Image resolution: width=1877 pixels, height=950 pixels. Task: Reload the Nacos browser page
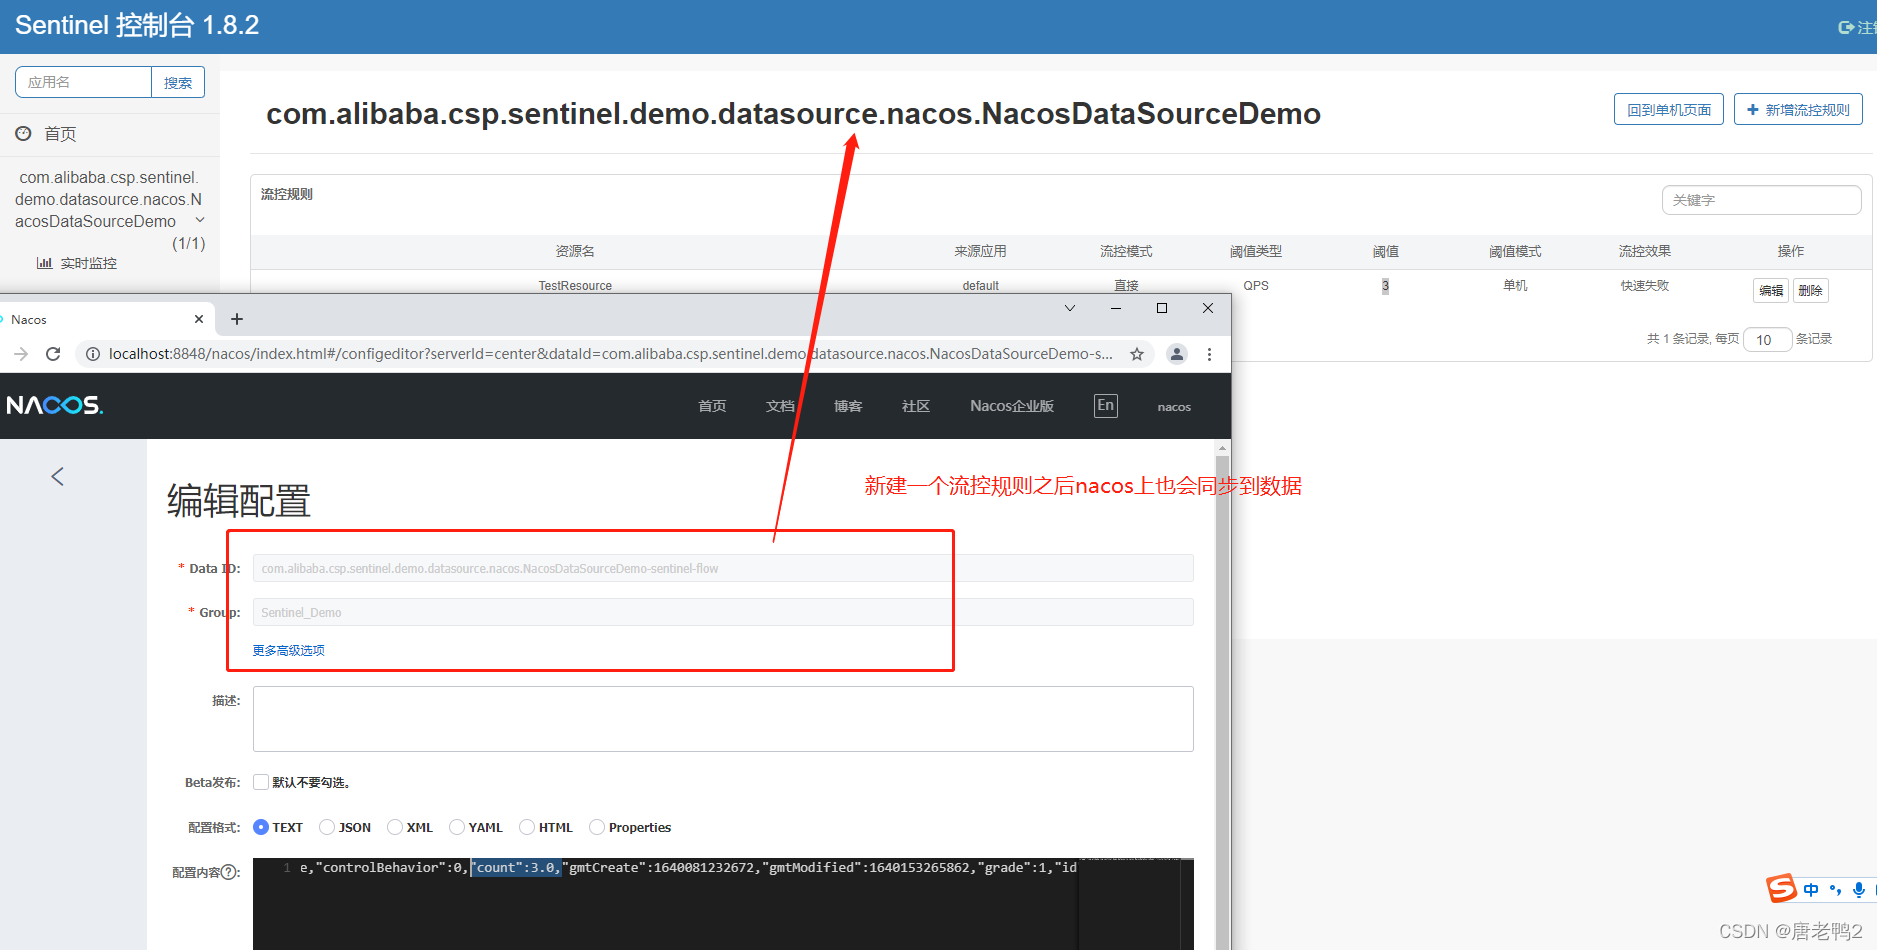[x=53, y=354]
